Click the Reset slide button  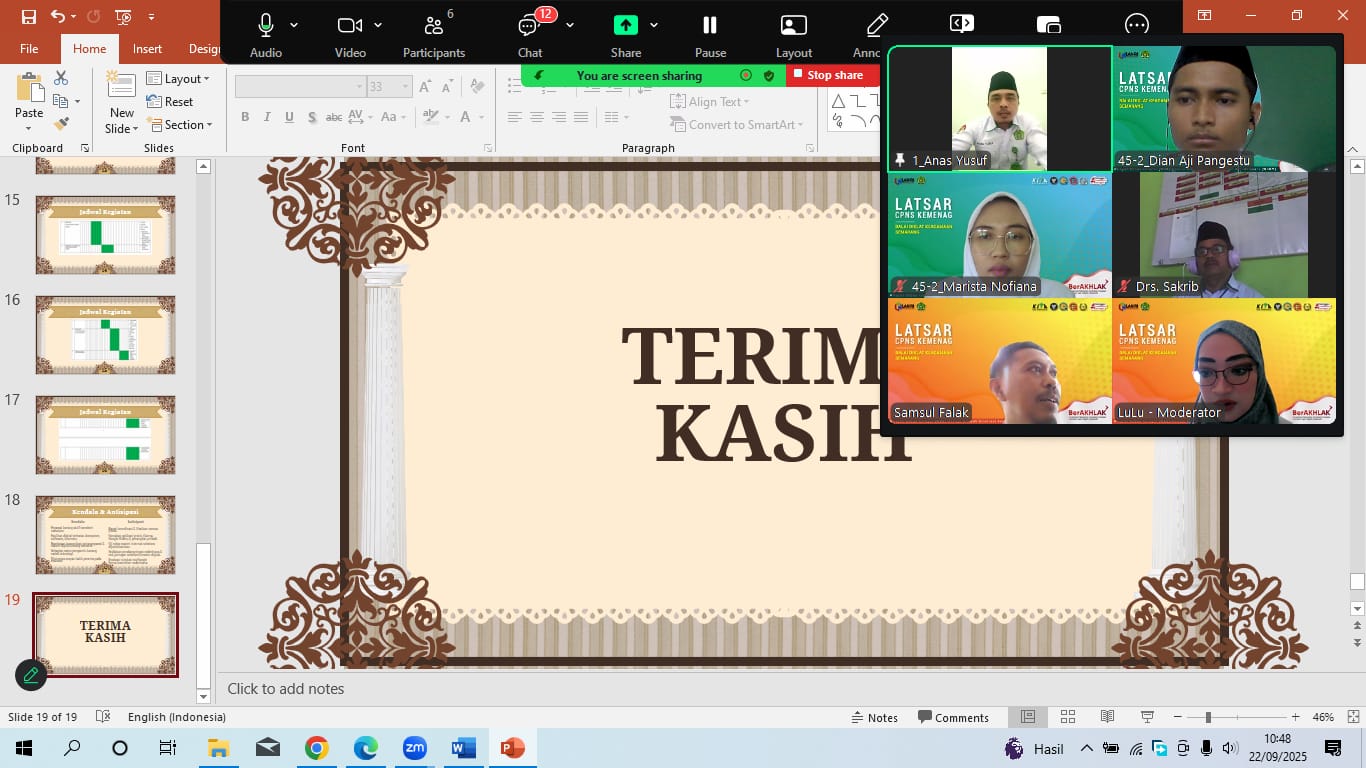[170, 102]
